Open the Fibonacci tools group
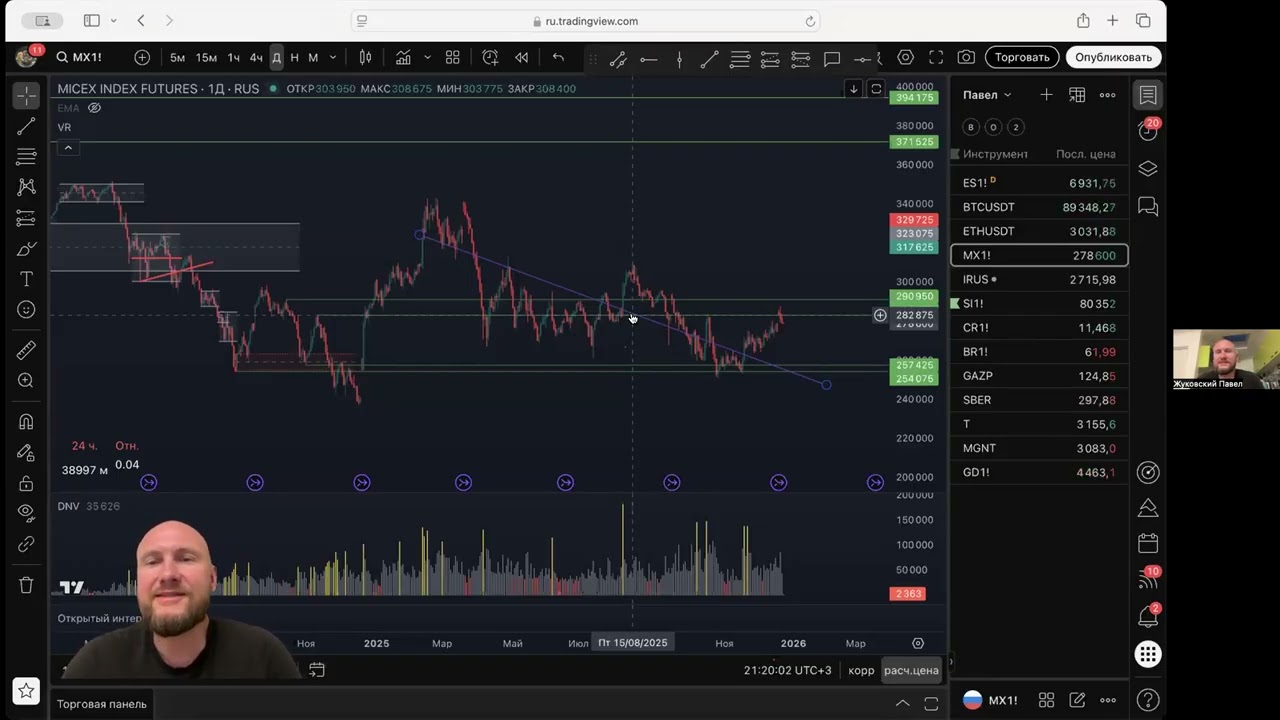Screen dimensions: 1280x720 pos(26,157)
